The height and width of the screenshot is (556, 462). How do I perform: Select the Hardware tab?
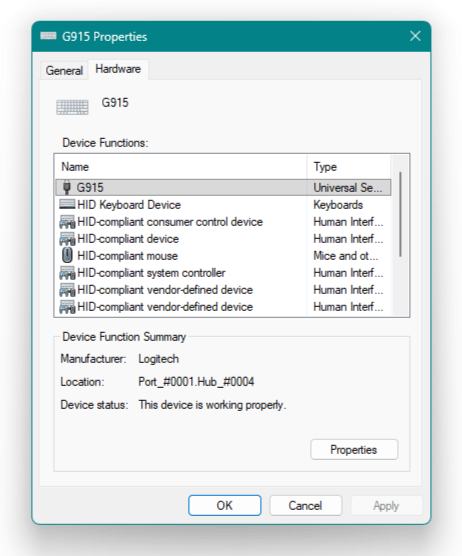(x=118, y=69)
